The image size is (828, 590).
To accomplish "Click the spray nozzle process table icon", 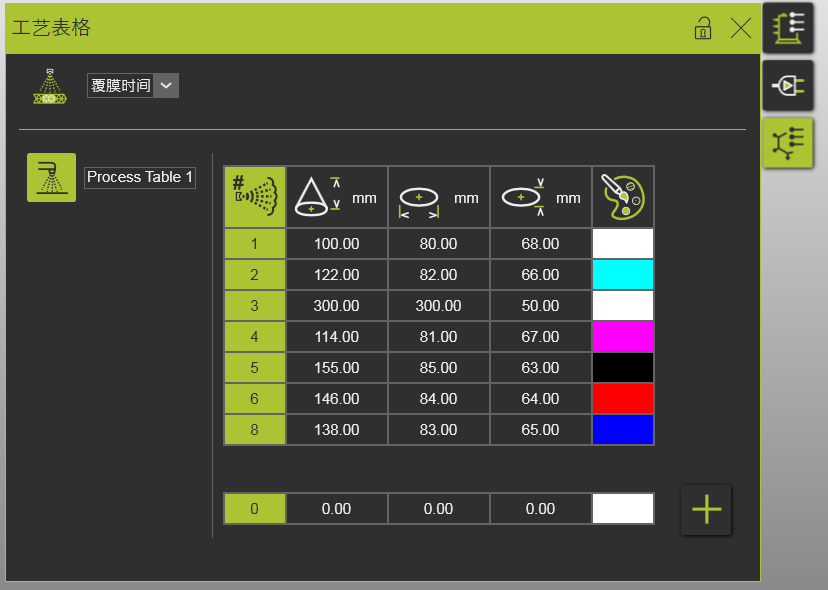I will [x=51, y=178].
